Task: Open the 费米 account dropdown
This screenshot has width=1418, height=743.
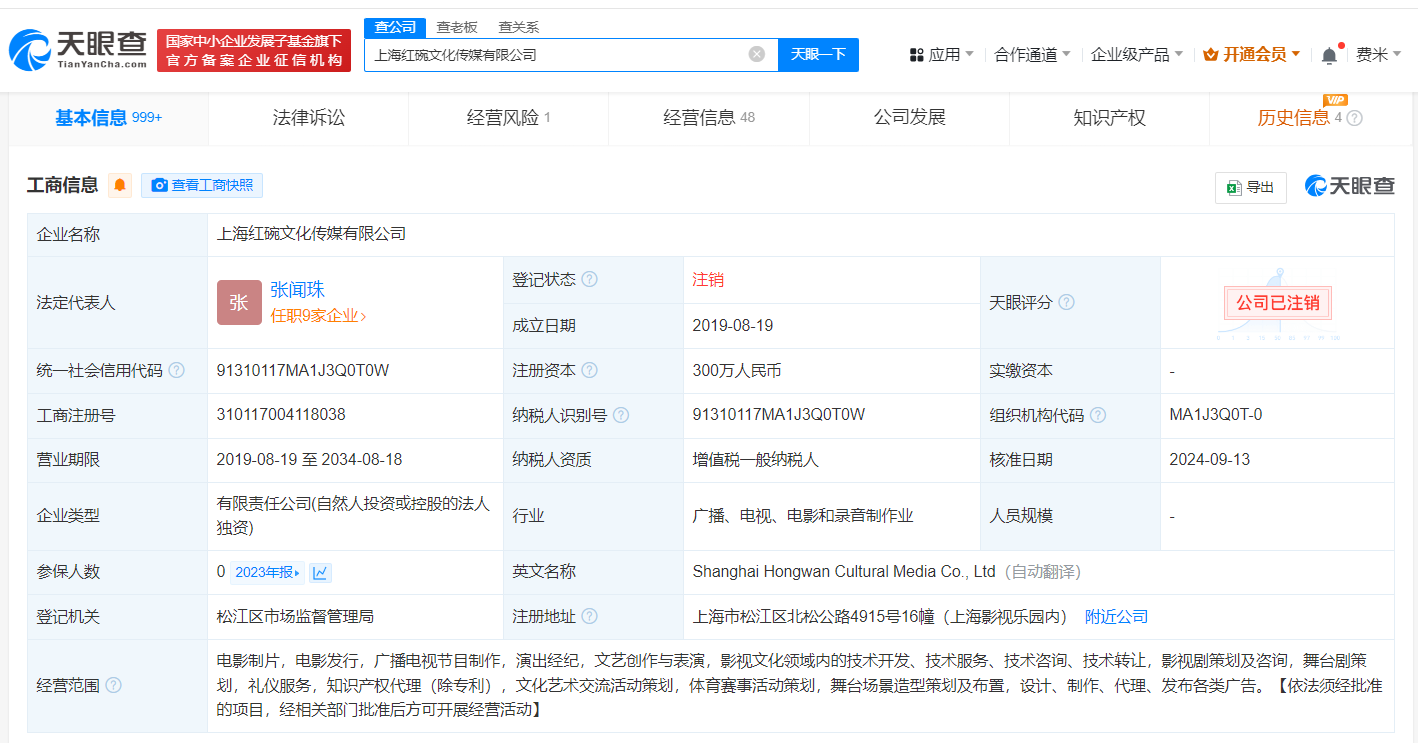Action: pyautogui.click(x=1380, y=54)
